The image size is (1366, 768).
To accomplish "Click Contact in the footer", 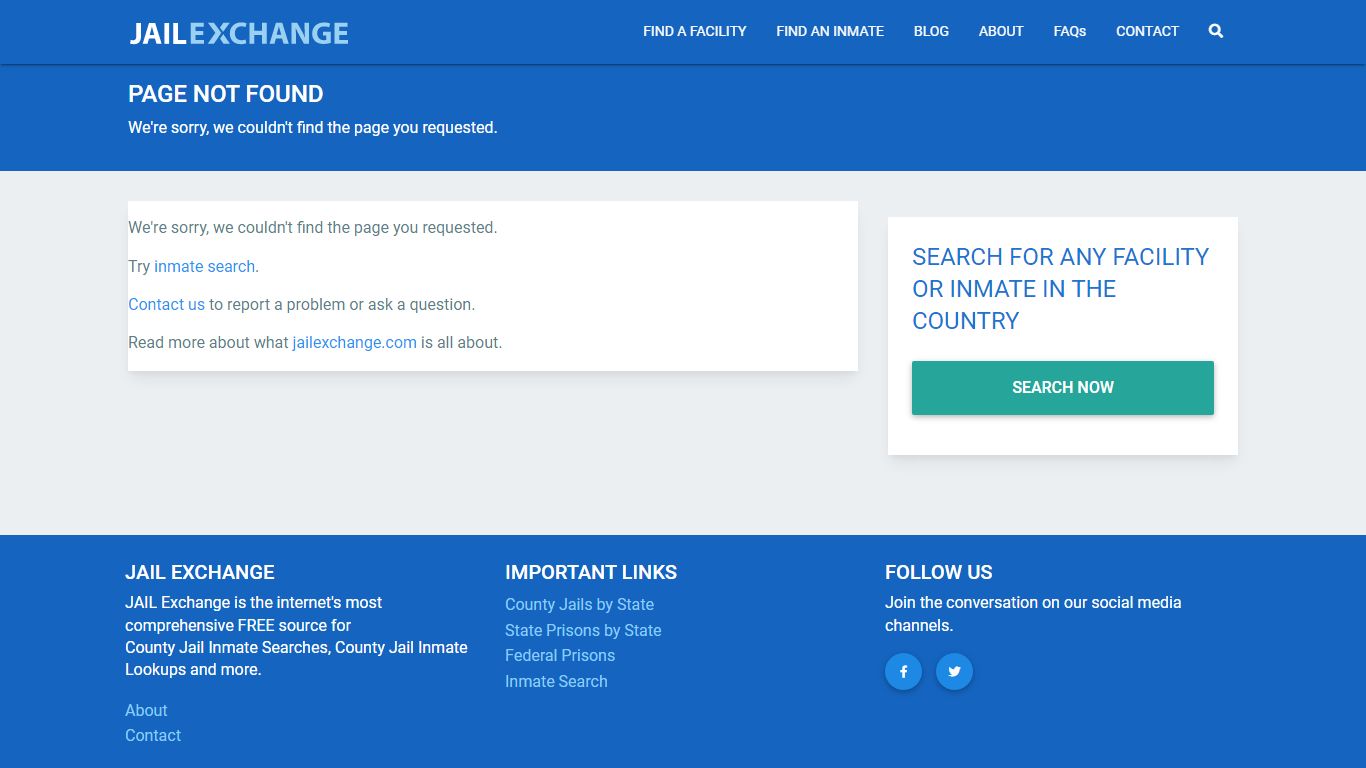I will tap(153, 735).
